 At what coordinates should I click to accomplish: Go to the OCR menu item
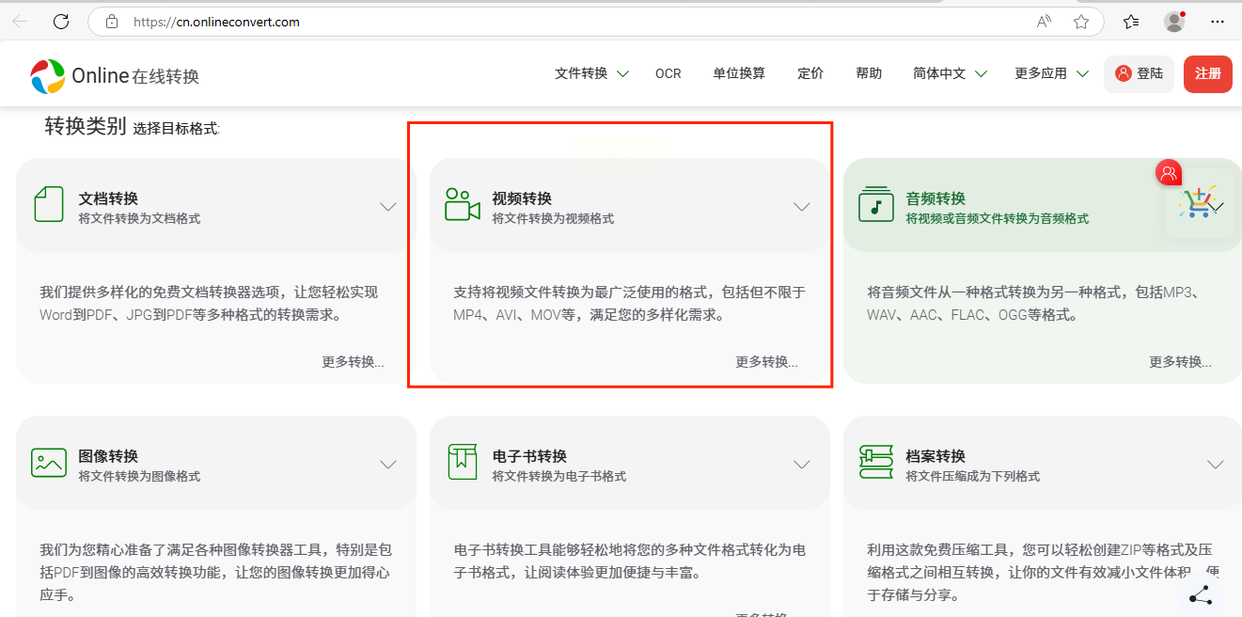pyautogui.click(x=668, y=74)
